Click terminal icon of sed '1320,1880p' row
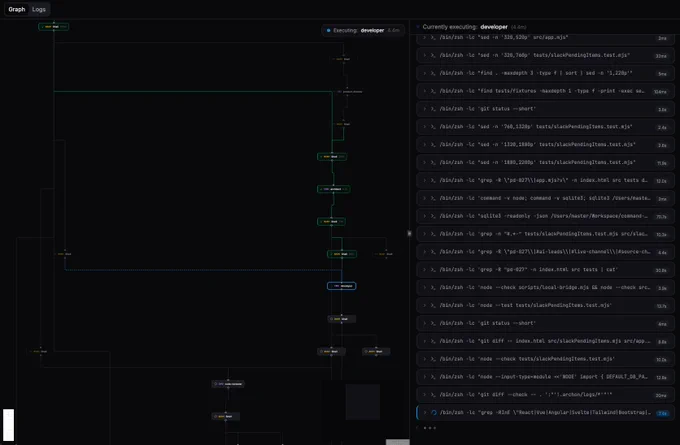 click(433, 144)
